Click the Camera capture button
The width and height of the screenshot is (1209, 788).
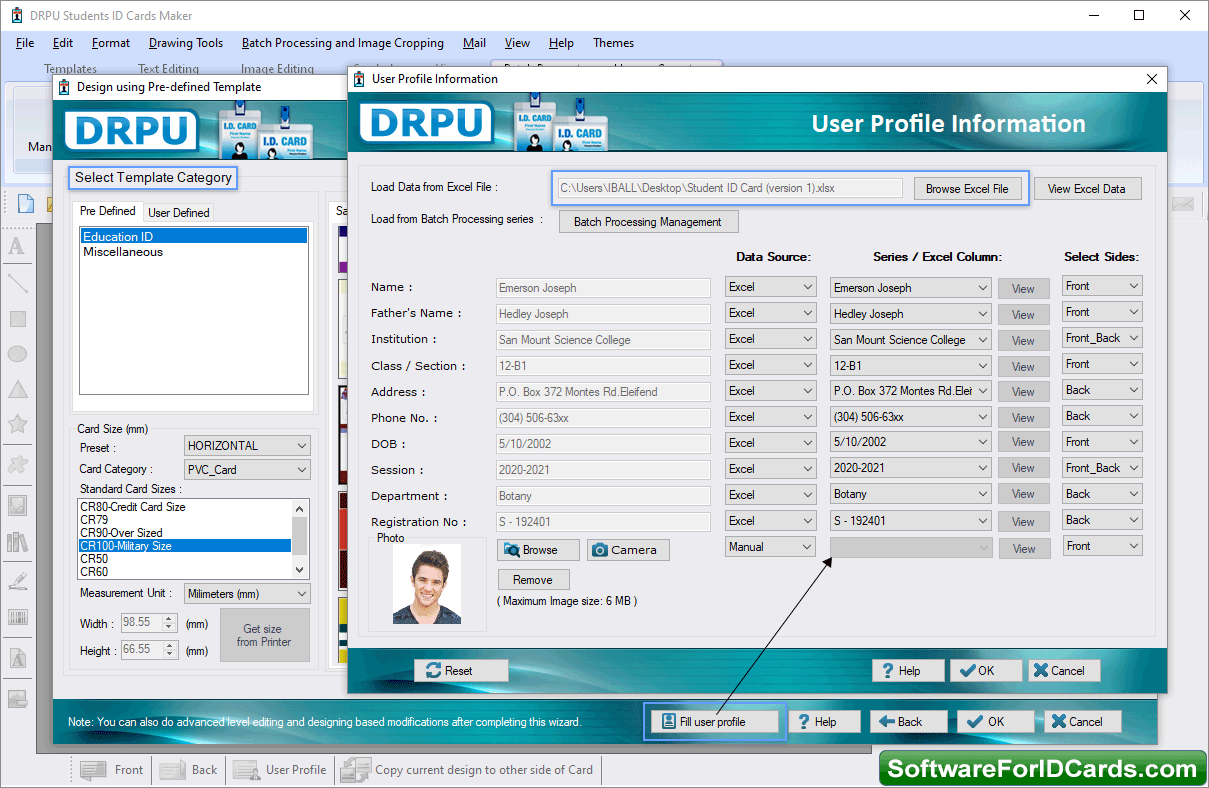point(628,550)
